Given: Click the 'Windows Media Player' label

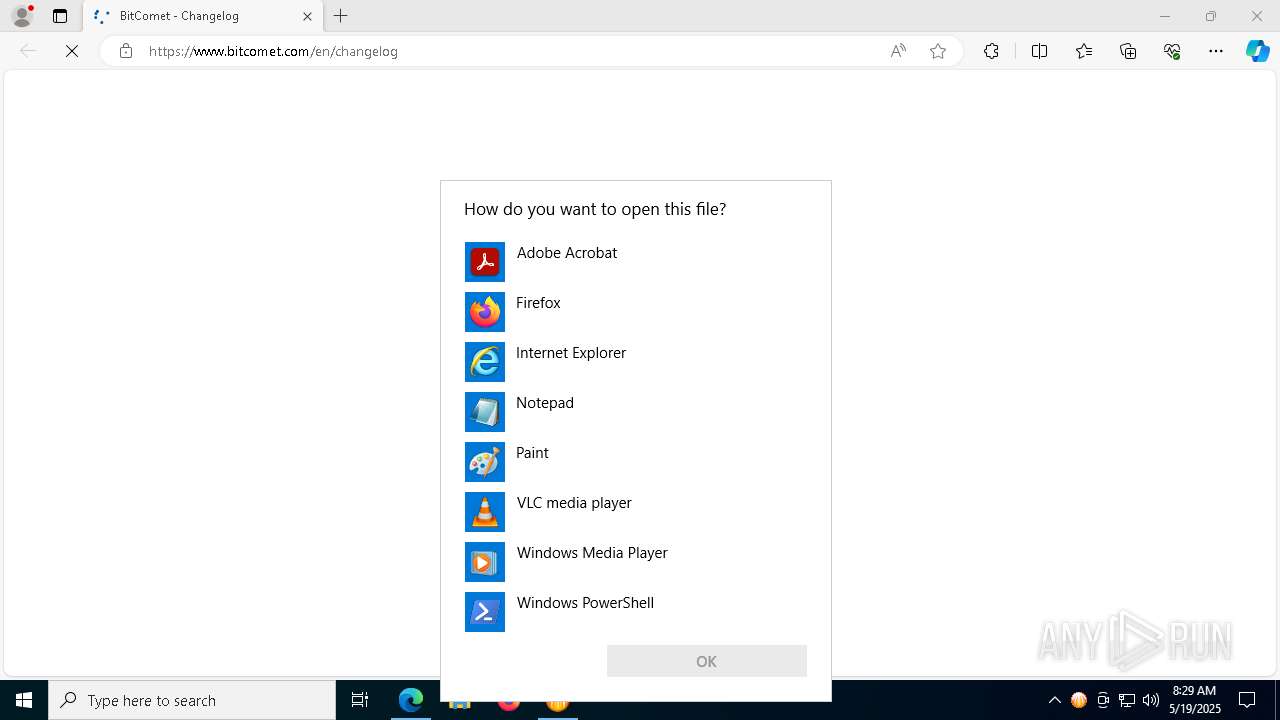Looking at the screenshot, I should pyautogui.click(x=592, y=553).
